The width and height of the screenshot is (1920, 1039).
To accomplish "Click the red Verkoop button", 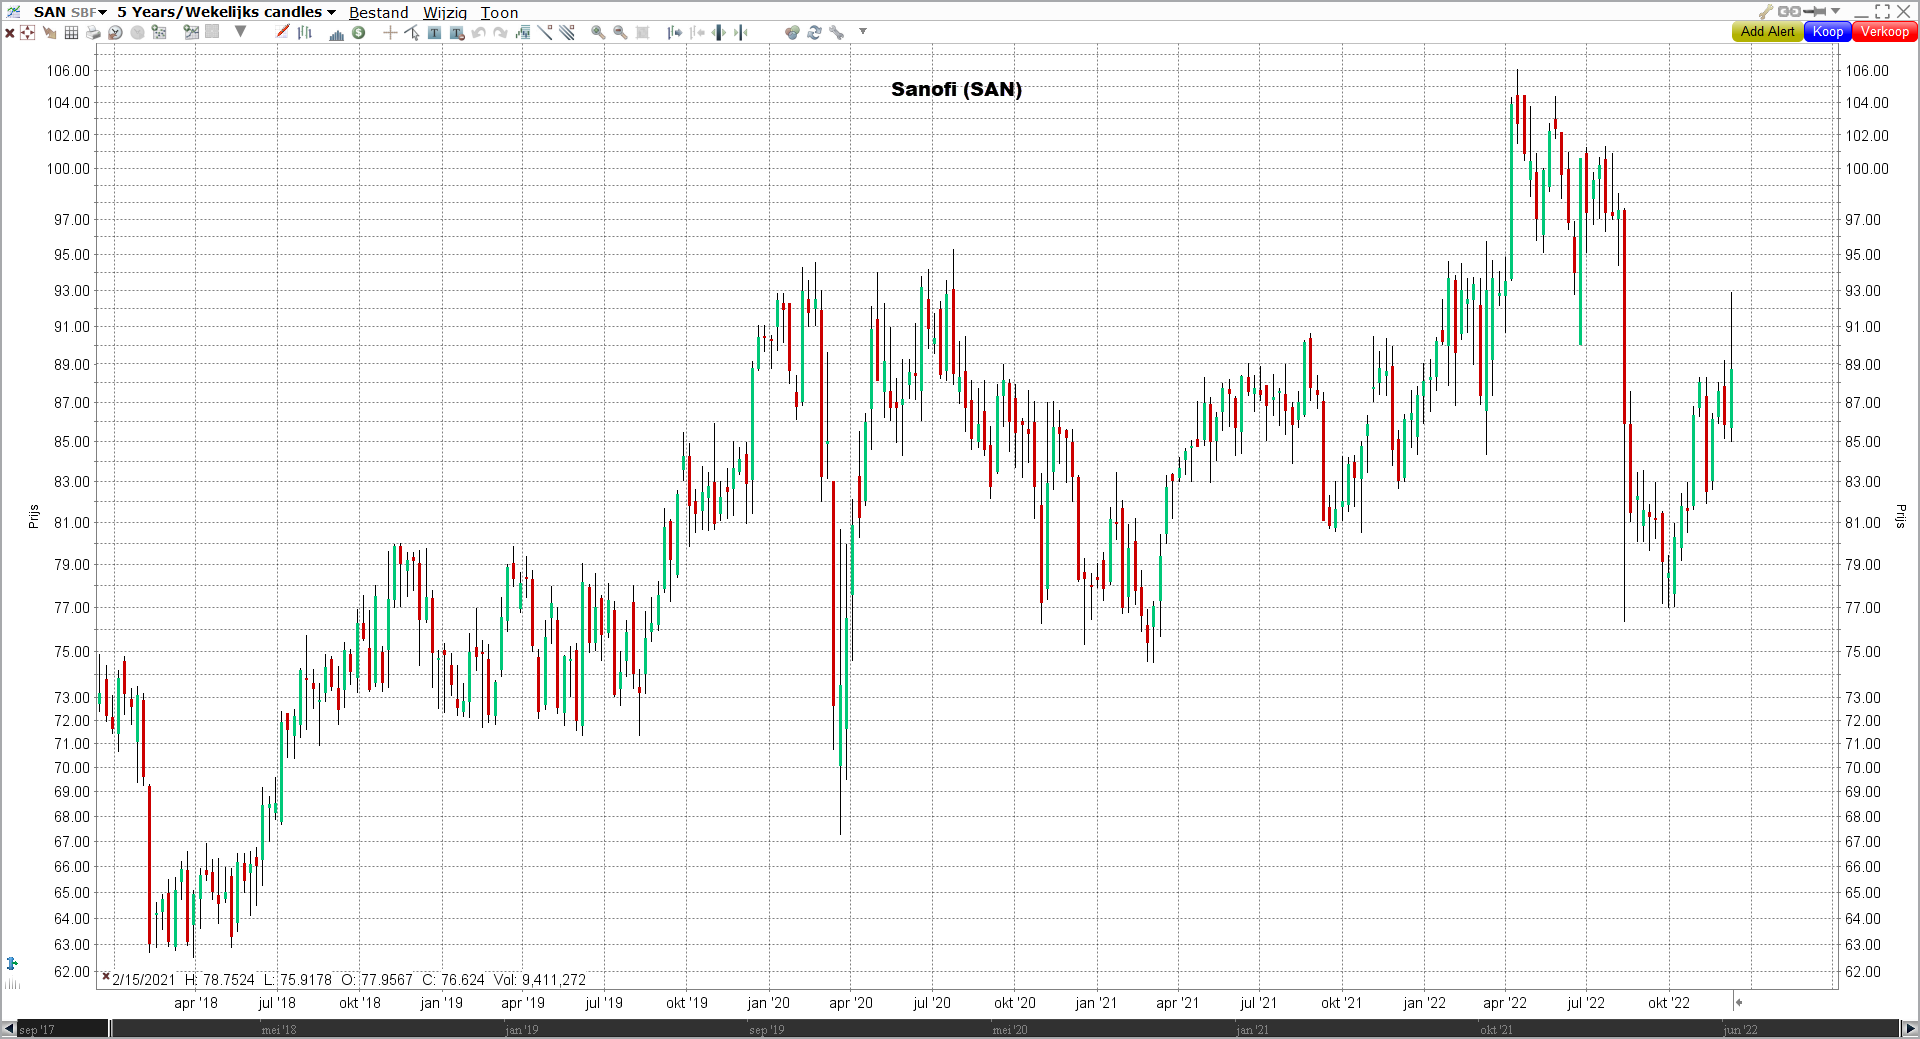I will tap(1885, 32).
